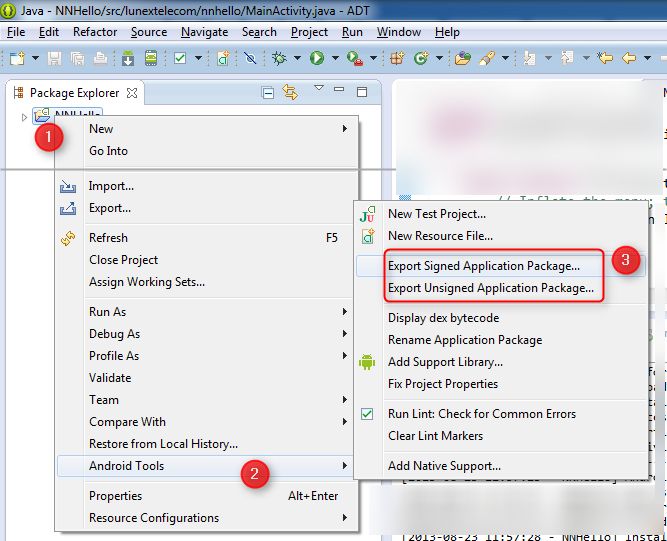Select Add Native Support...
Image resolution: width=667 pixels, height=541 pixels.
[x=501, y=466]
